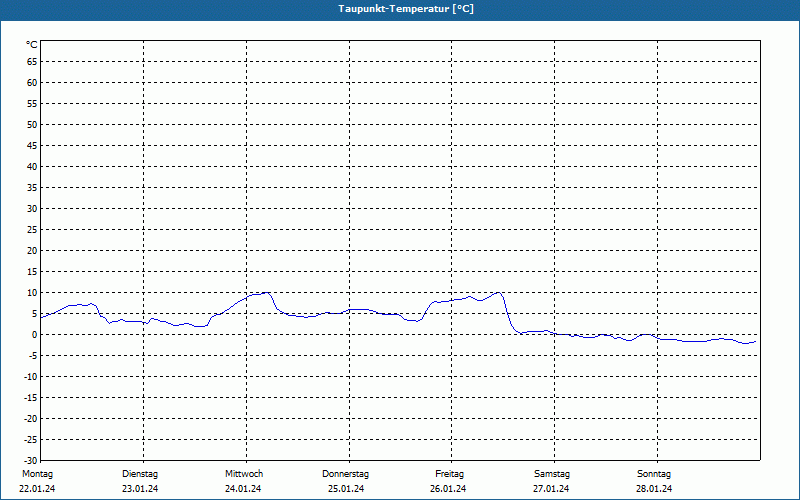
Task: Click the date 23.01.24
Action: point(140,489)
